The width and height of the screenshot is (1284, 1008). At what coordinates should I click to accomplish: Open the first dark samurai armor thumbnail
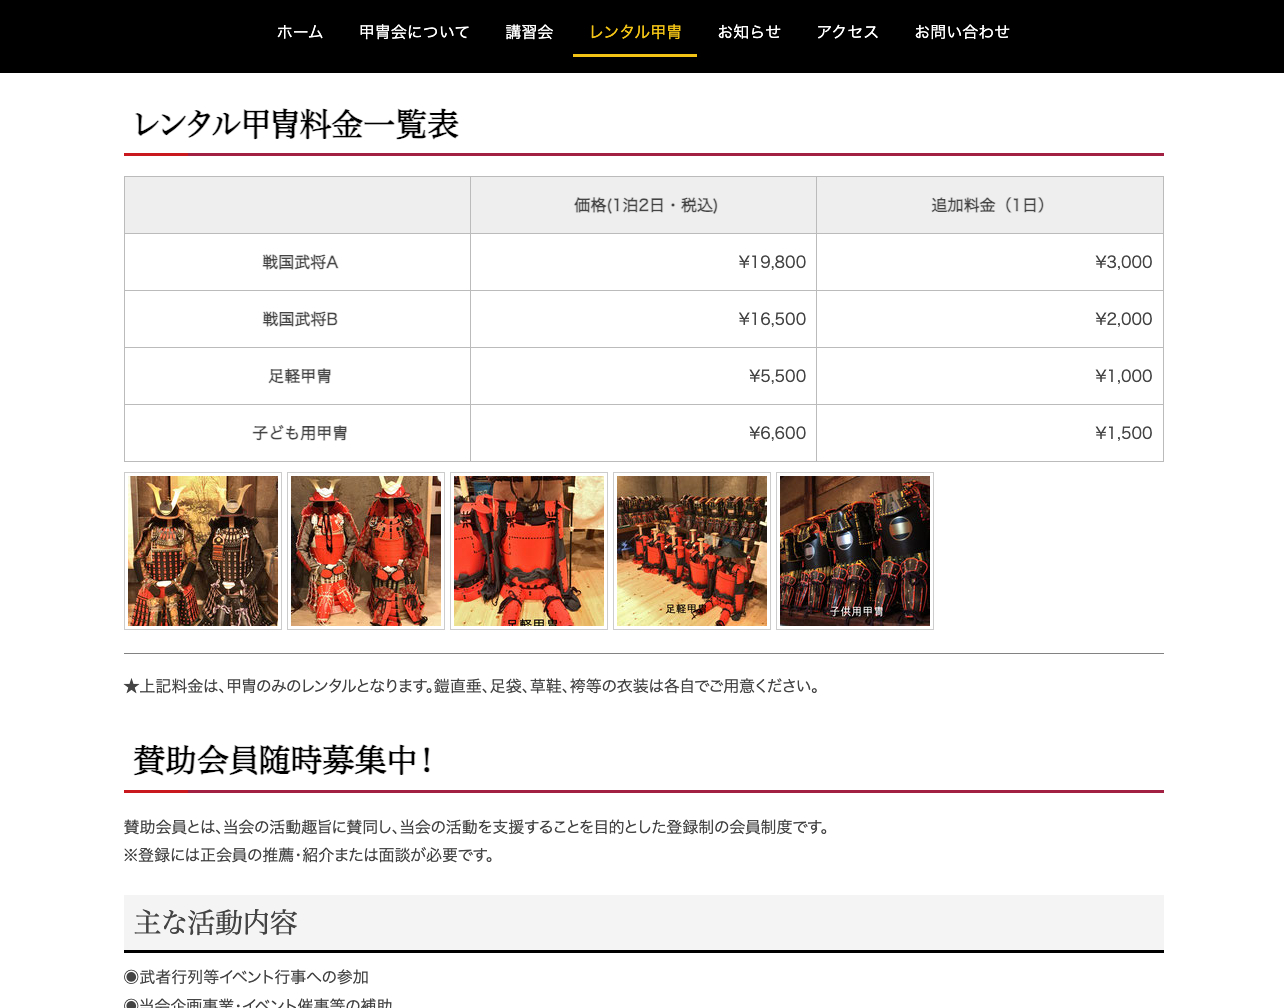pos(203,551)
